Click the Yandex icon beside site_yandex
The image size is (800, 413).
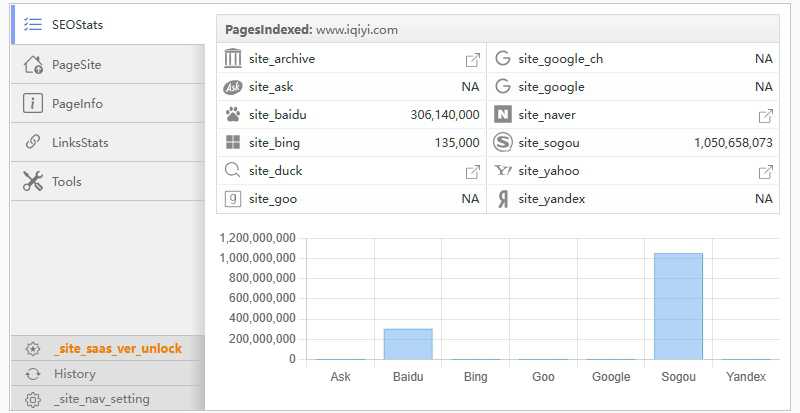[x=502, y=199]
